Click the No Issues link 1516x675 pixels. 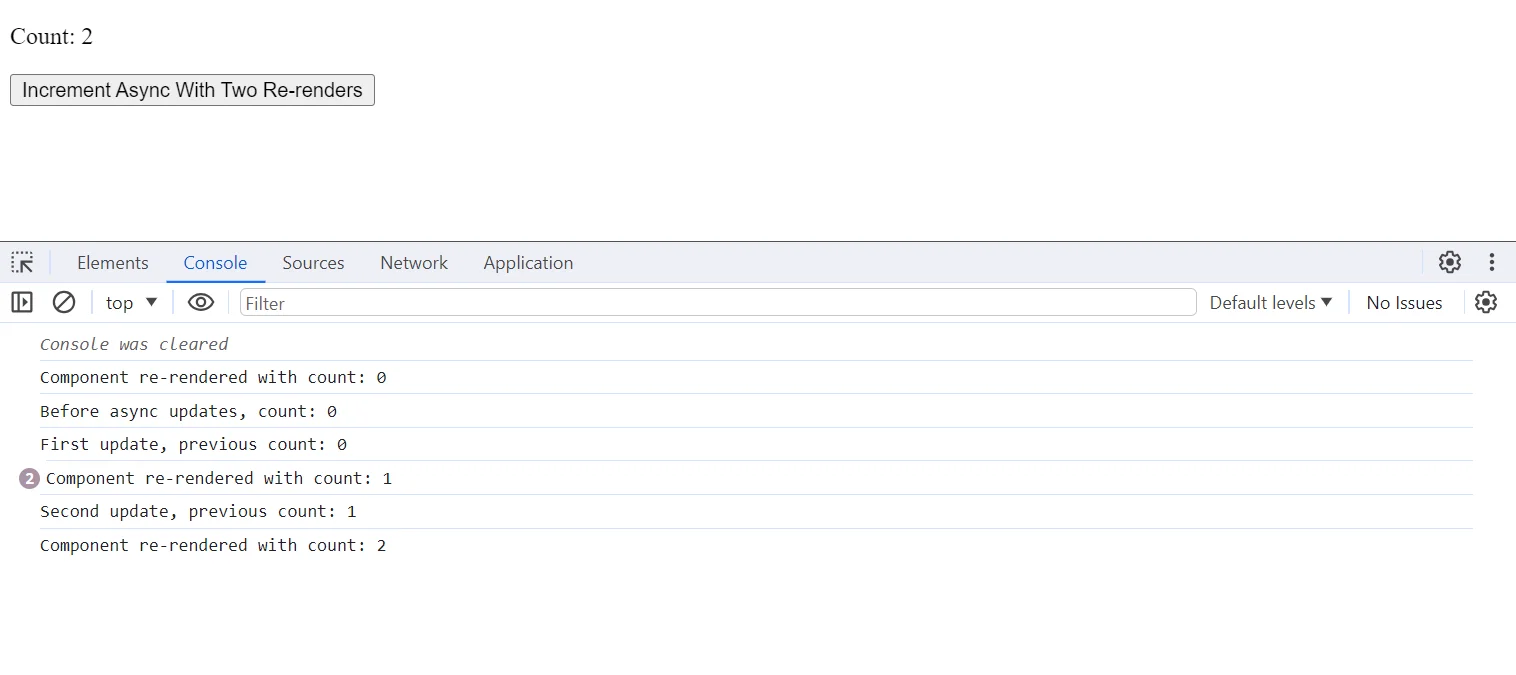[x=1403, y=302]
